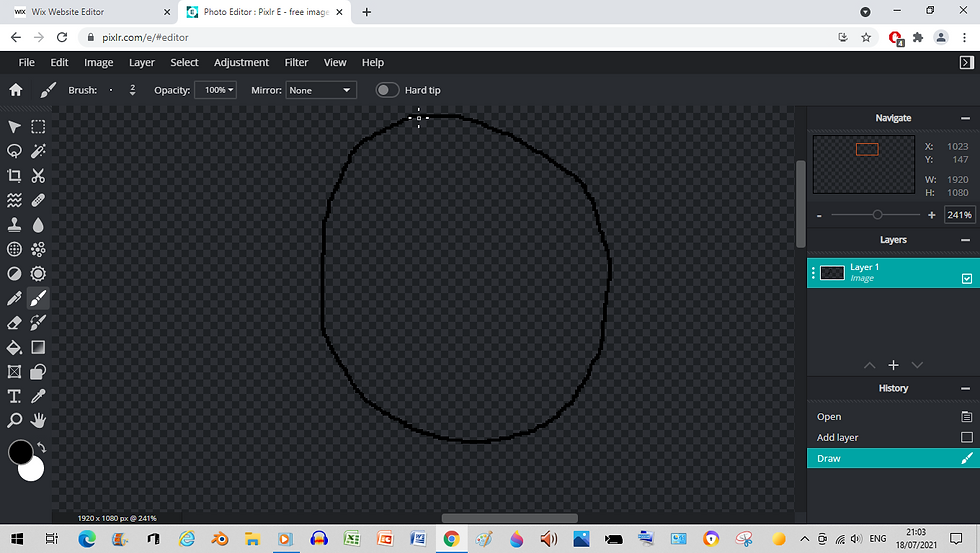Select the Hand pan tool
This screenshot has height=553, width=980.
tap(38, 421)
